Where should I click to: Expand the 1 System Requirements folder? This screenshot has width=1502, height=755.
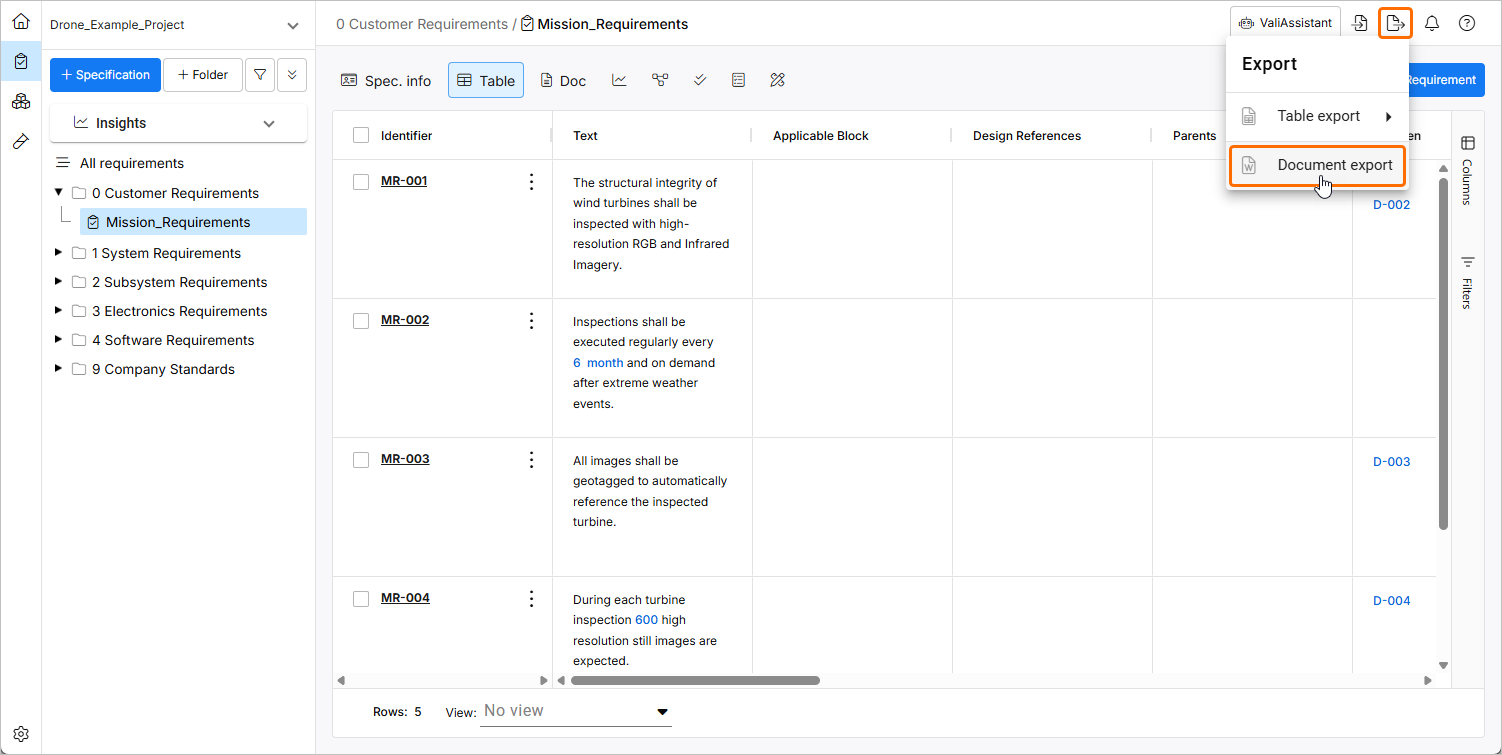[59, 253]
